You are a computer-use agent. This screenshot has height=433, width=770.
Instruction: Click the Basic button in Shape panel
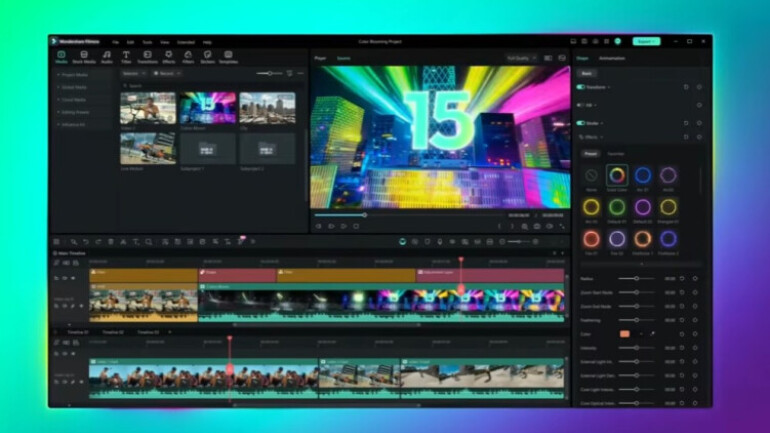pos(586,73)
